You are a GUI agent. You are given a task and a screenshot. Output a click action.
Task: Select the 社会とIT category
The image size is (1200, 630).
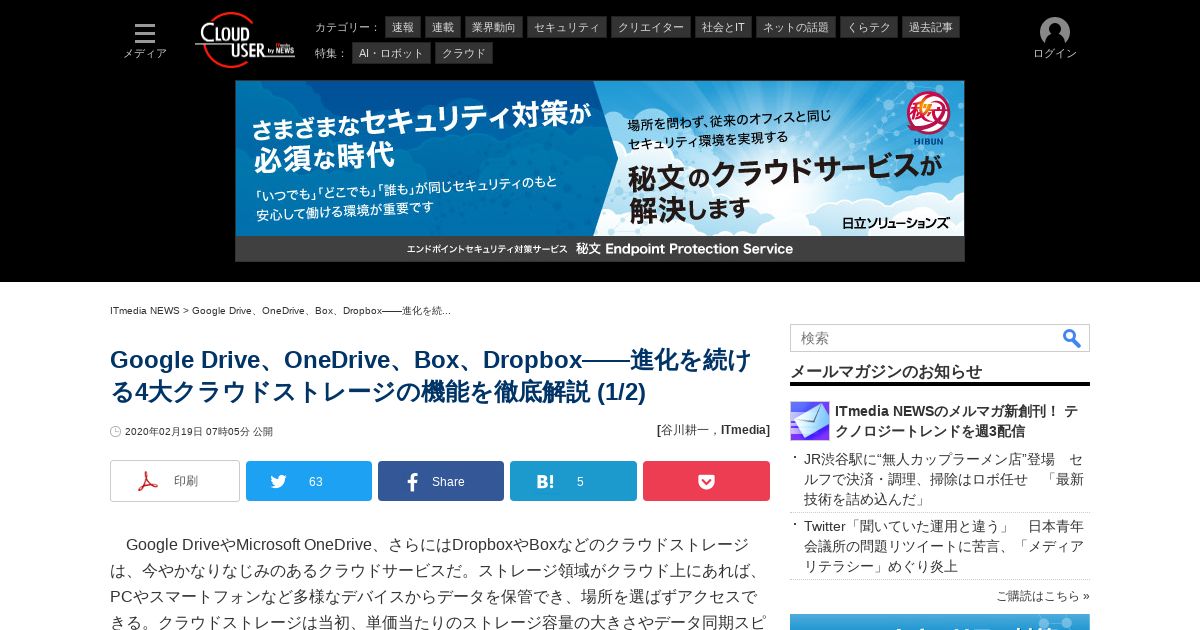[x=723, y=27]
